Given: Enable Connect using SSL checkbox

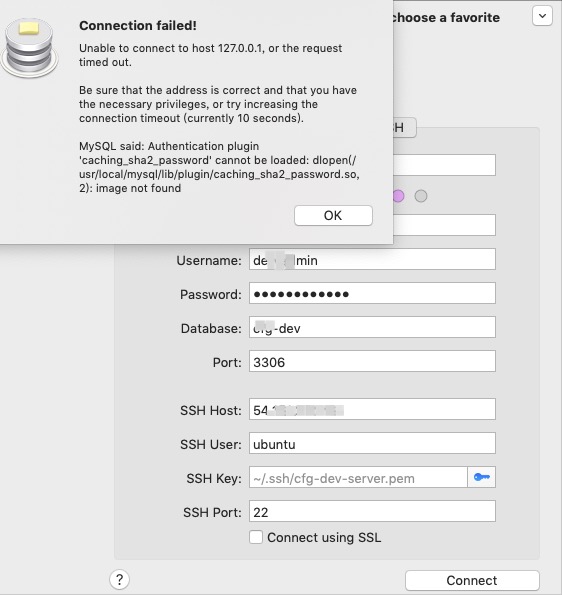Looking at the screenshot, I should click(x=256, y=537).
